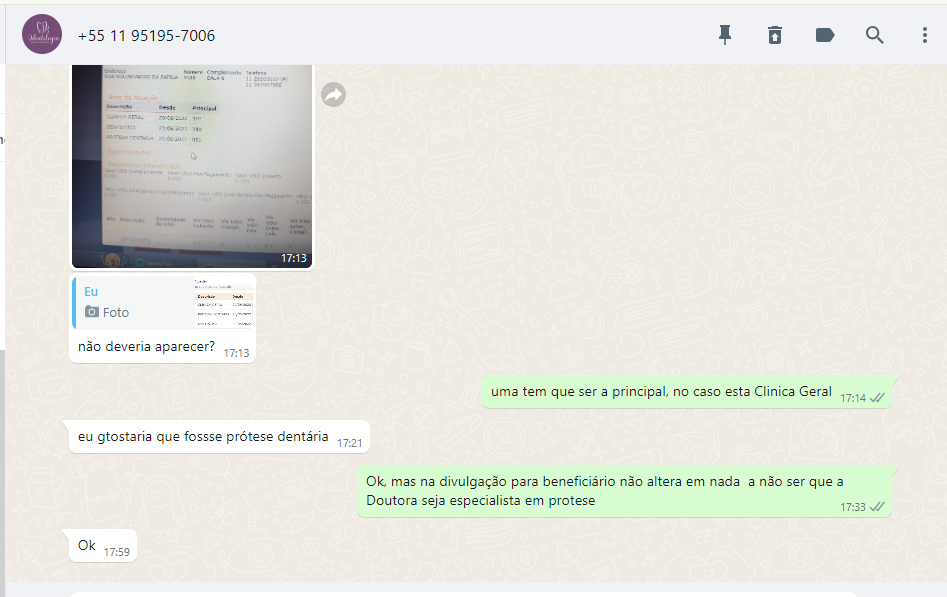Pin this chat using the pin icon
This screenshot has width=947, height=597.
pyautogui.click(x=725, y=35)
